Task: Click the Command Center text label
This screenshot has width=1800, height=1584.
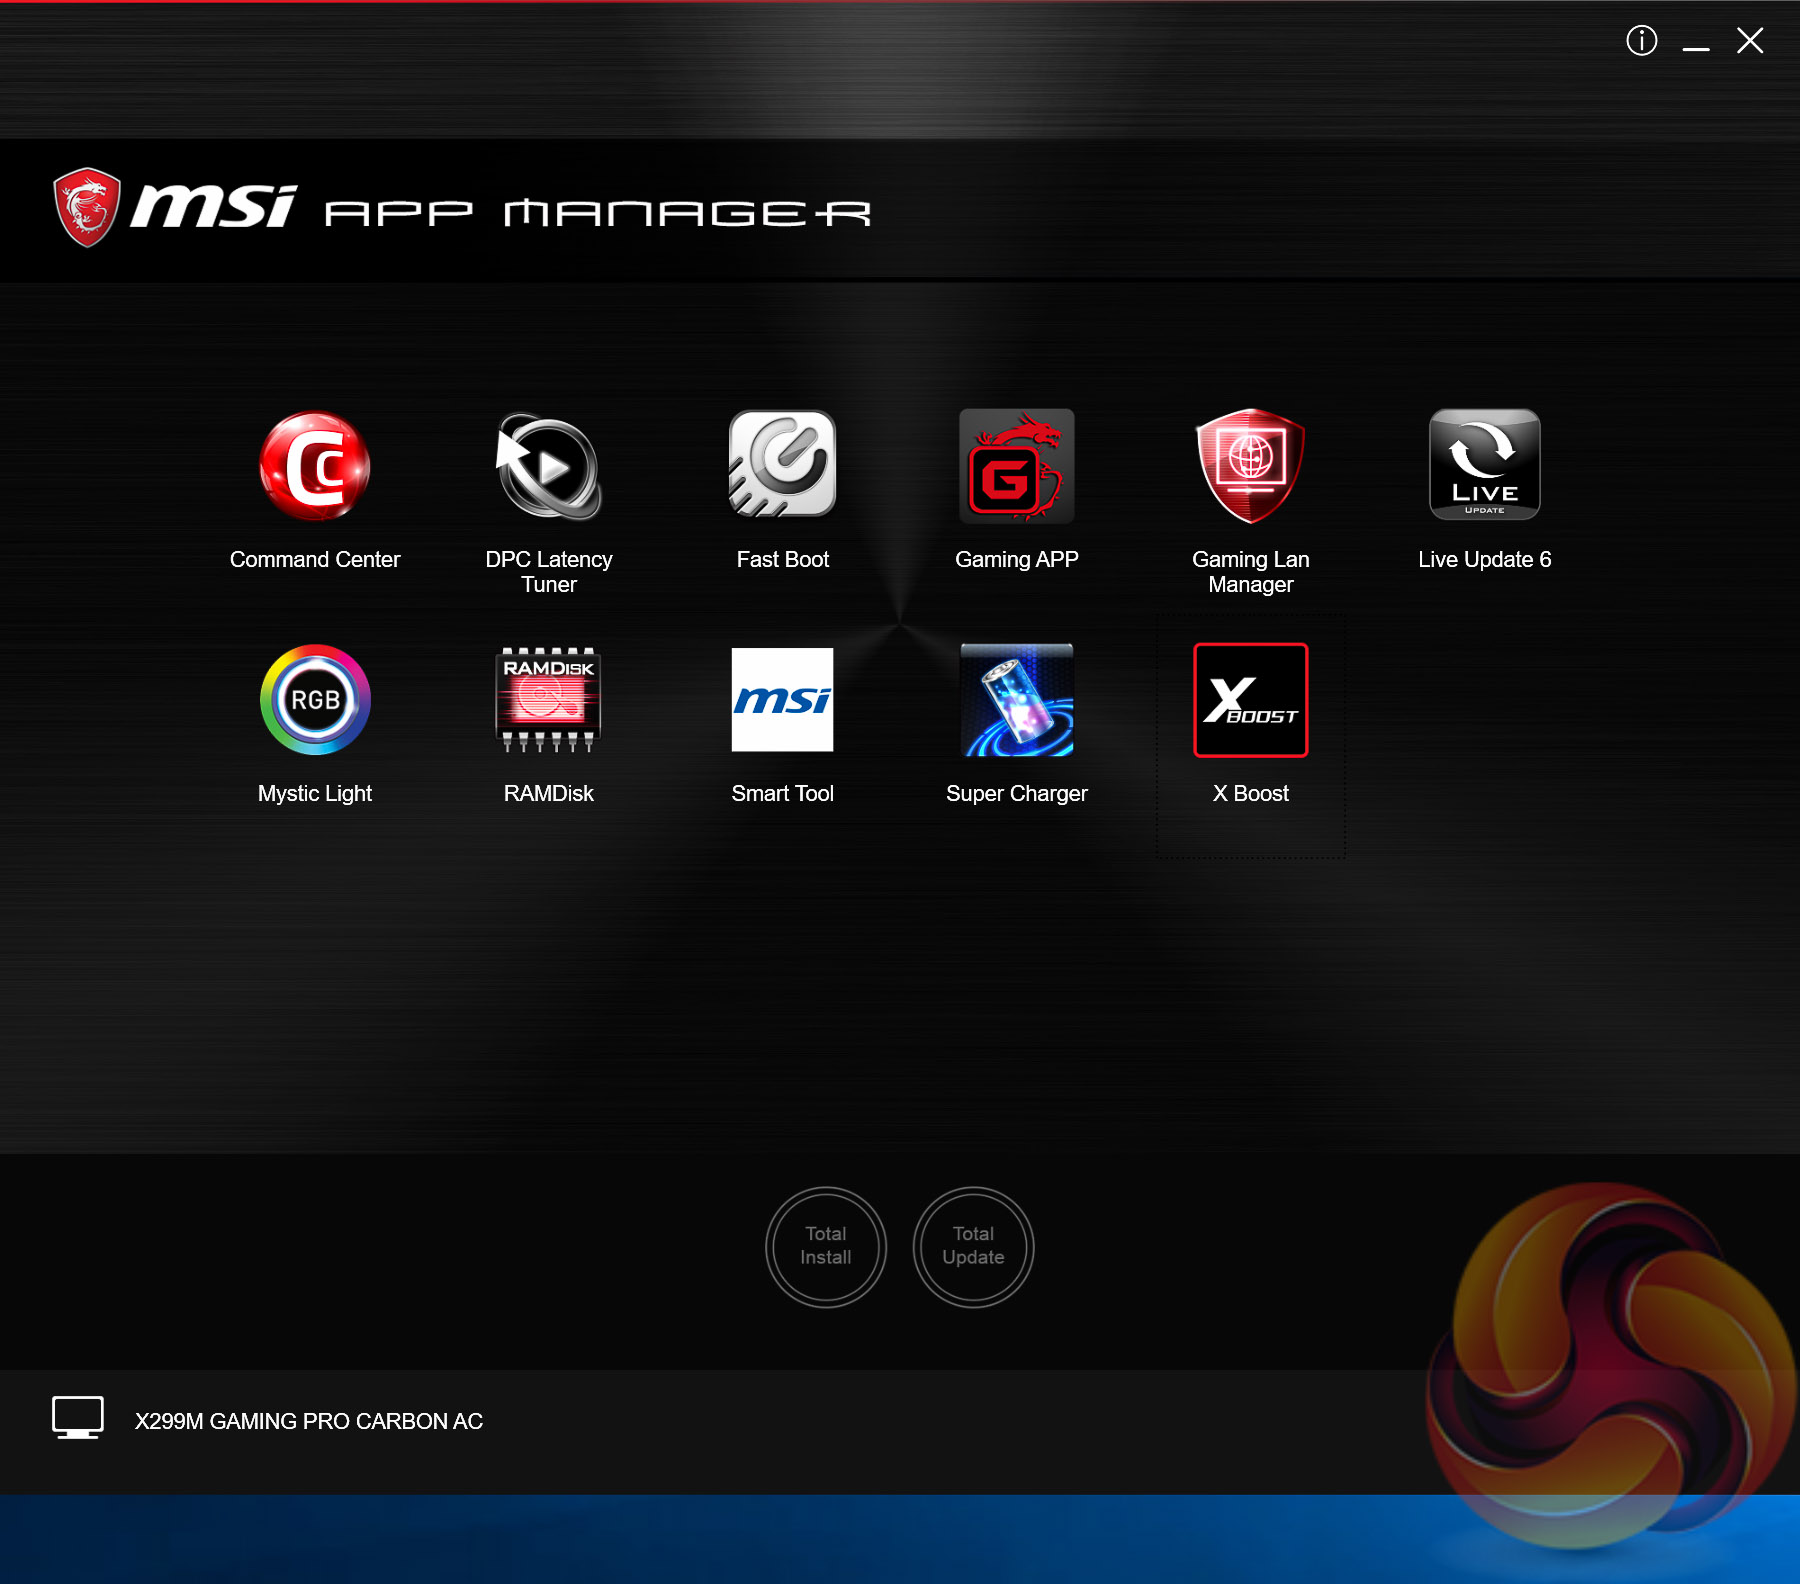Action: point(315,560)
